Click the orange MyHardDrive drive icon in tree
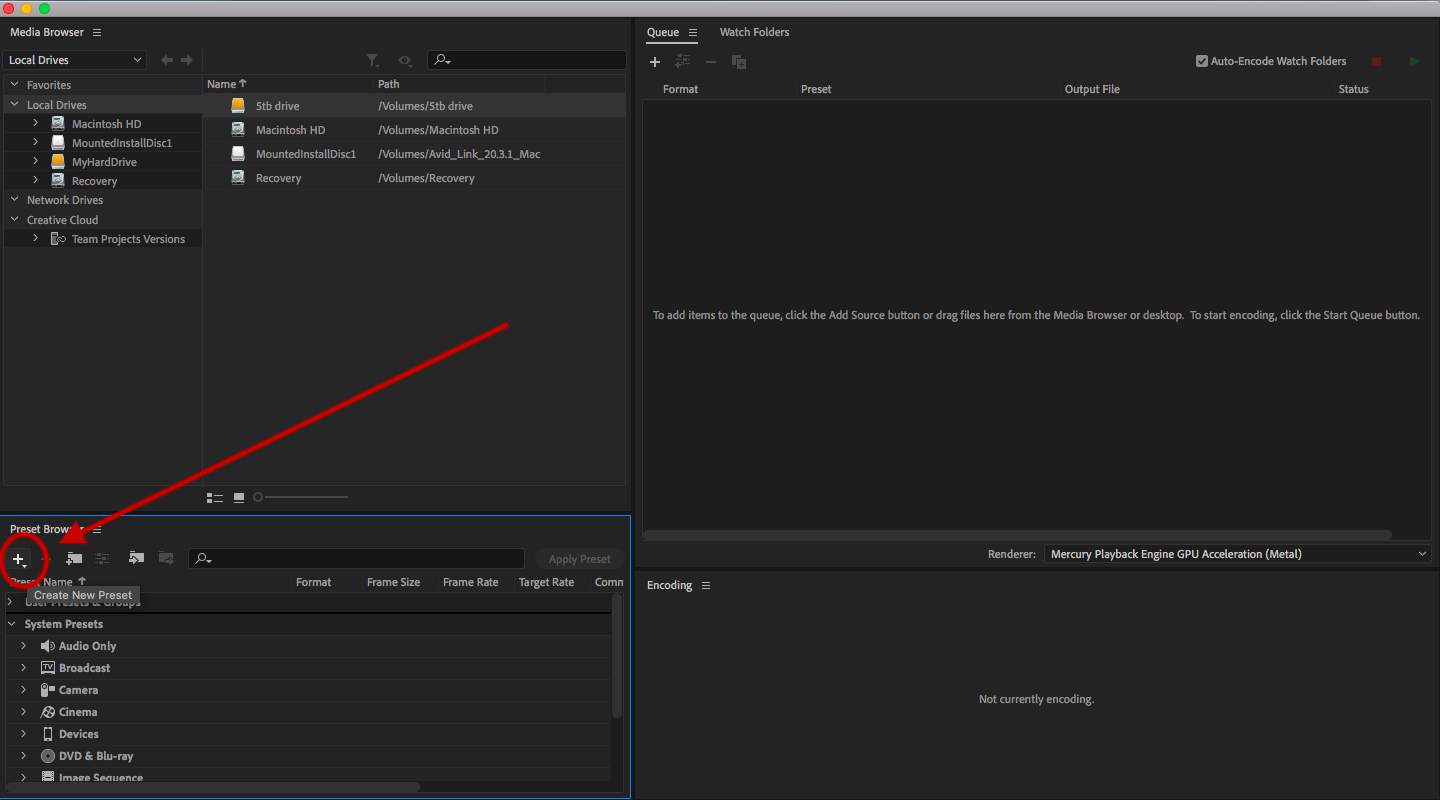Screen dimensions: 1440x800 point(59,161)
